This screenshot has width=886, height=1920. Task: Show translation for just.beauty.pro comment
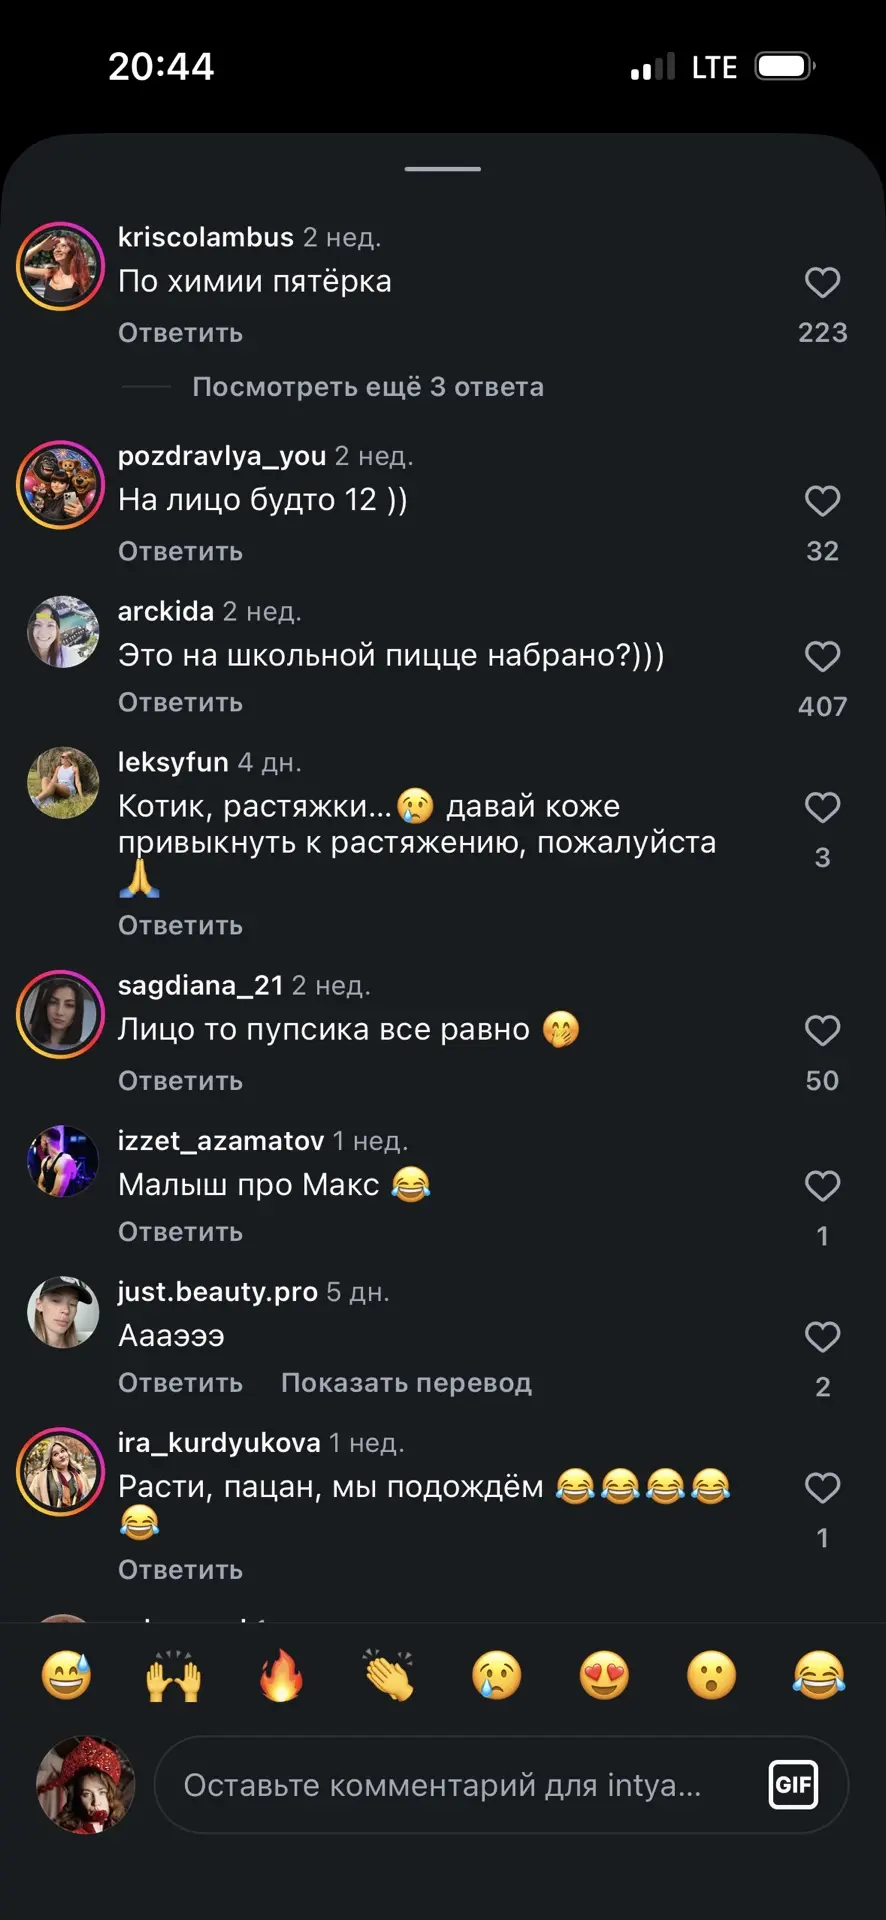pos(406,1383)
